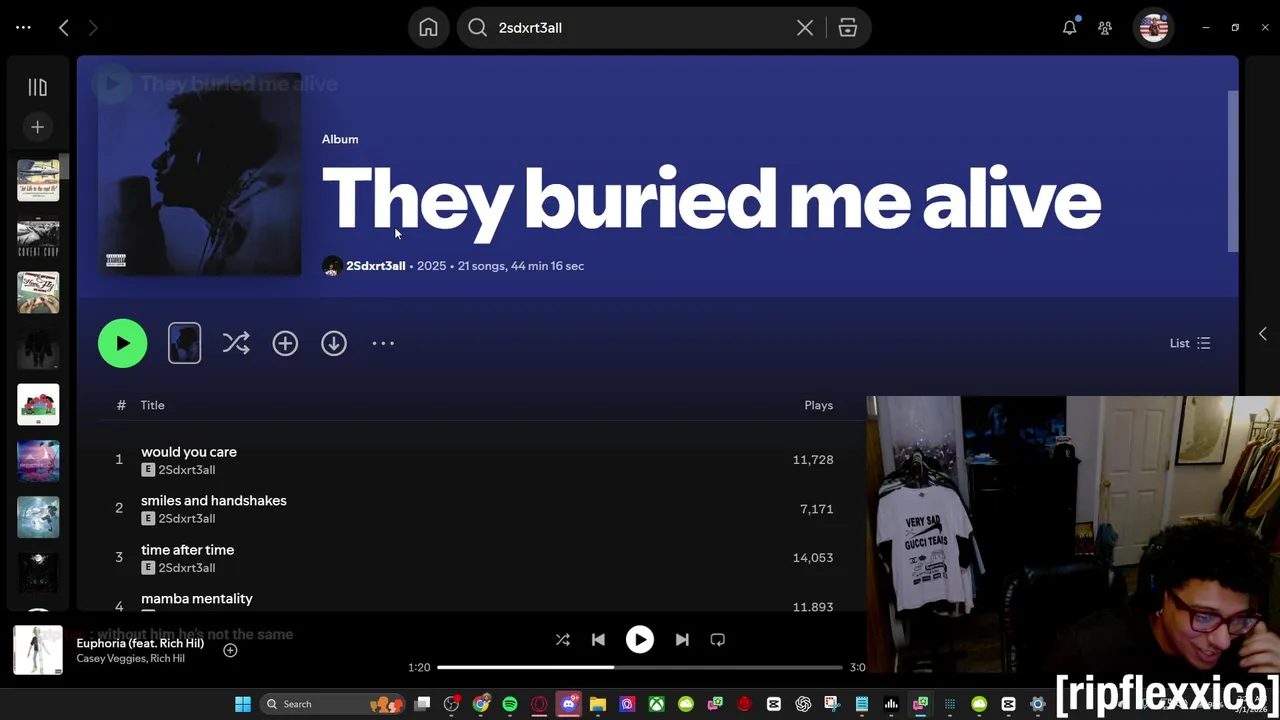Expand Your Library sidebar icon
This screenshot has width=1280, height=720.
(38, 88)
